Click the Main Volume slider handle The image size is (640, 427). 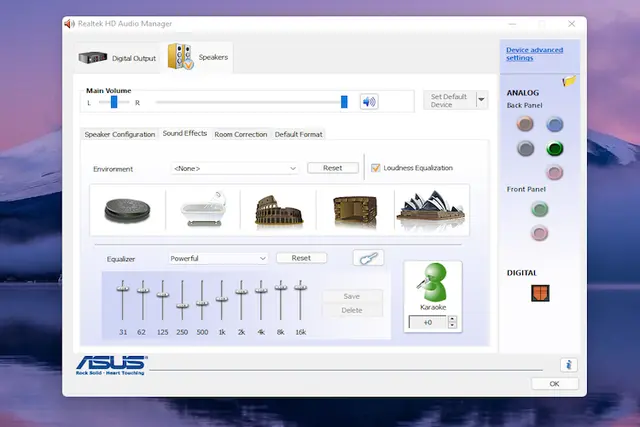click(x=344, y=102)
